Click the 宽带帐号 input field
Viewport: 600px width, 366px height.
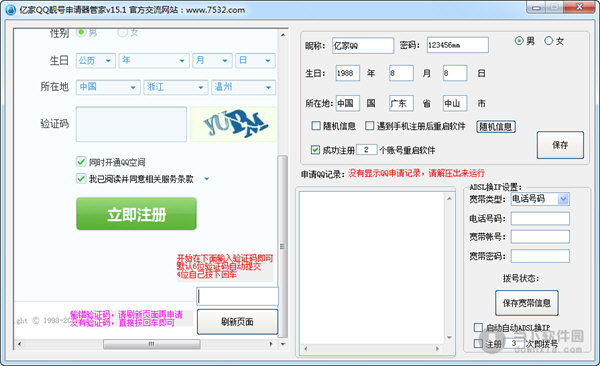coord(540,237)
